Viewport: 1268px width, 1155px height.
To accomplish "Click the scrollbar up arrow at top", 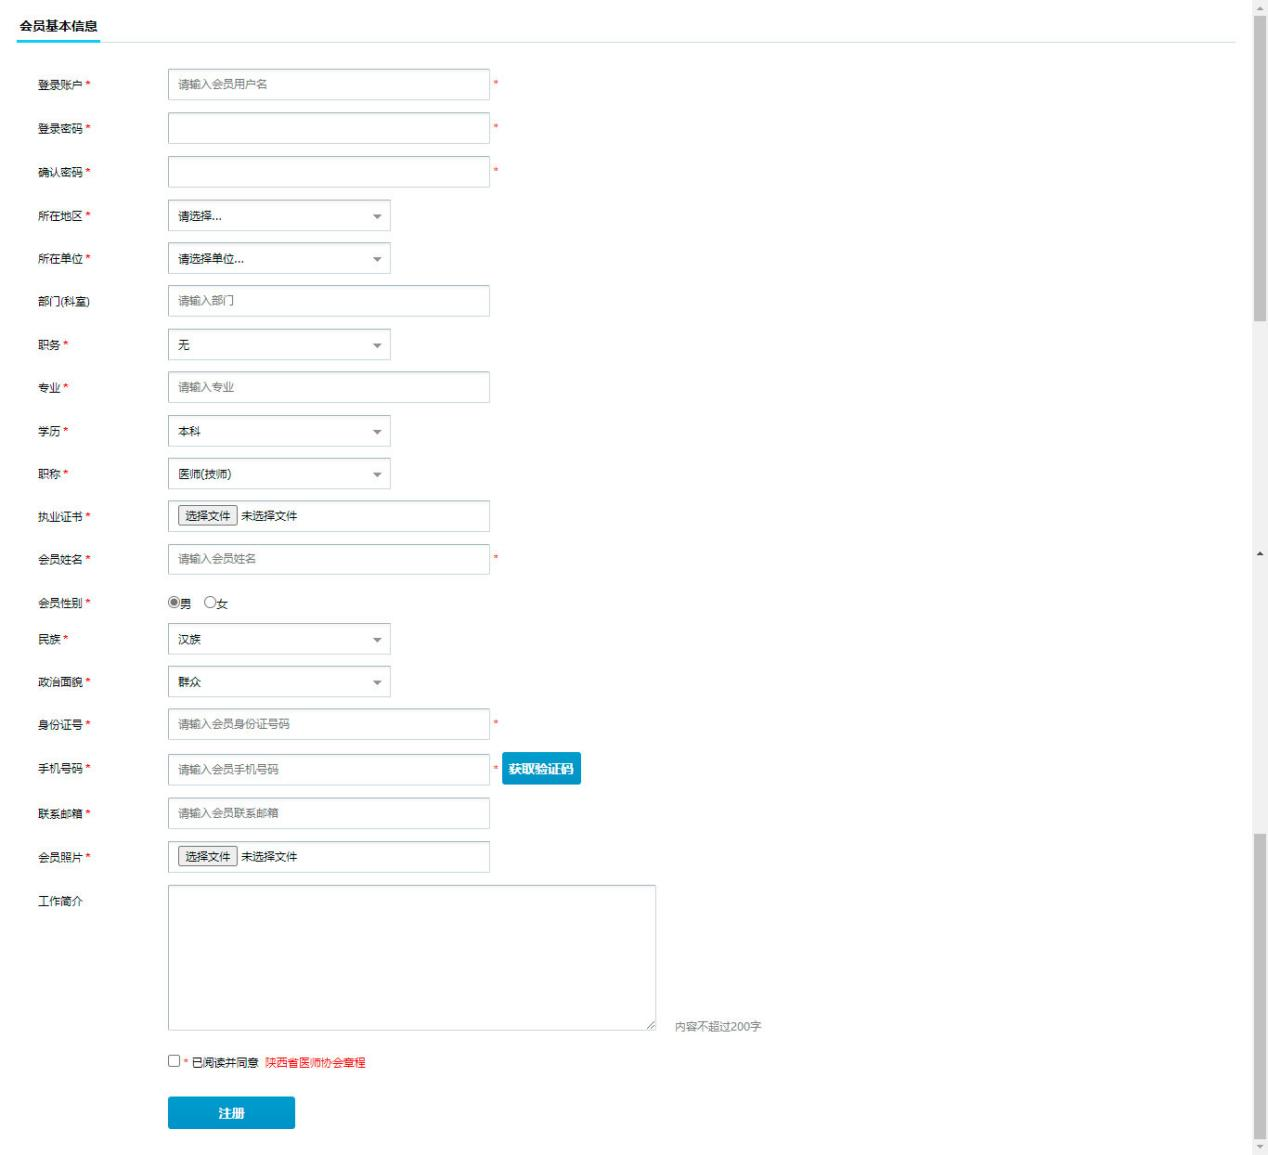I will pyautogui.click(x=1260, y=7).
